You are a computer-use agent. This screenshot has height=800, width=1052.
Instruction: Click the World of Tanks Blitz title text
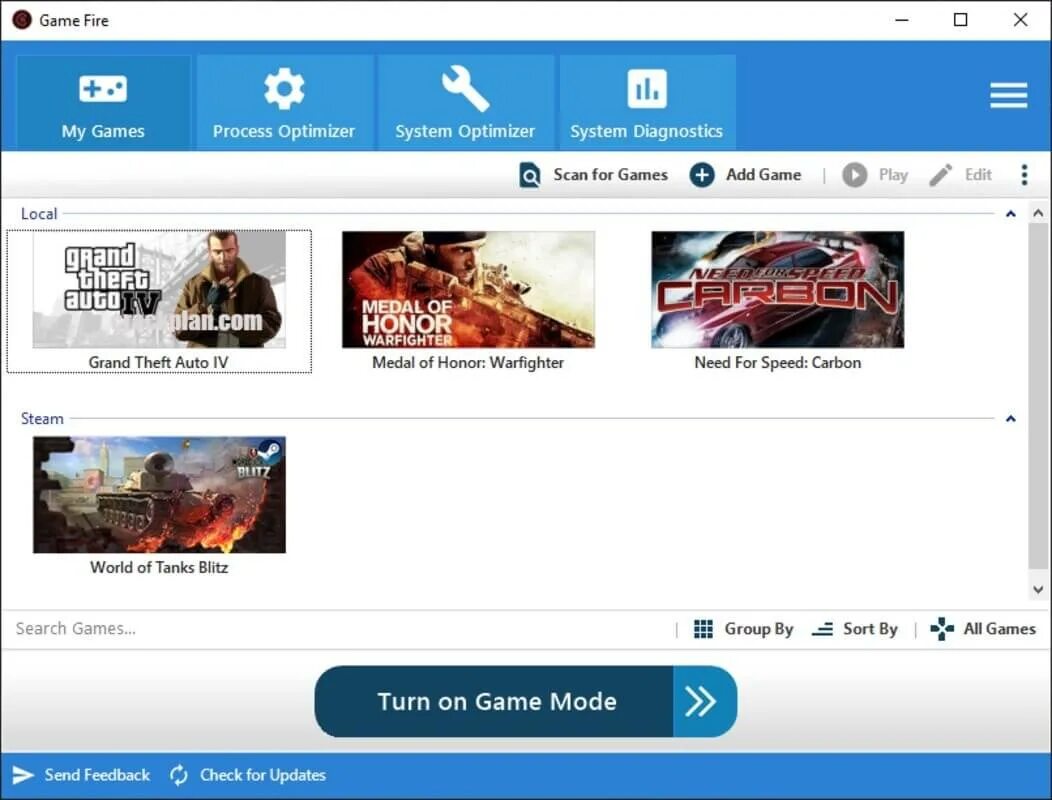[x=159, y=567]
